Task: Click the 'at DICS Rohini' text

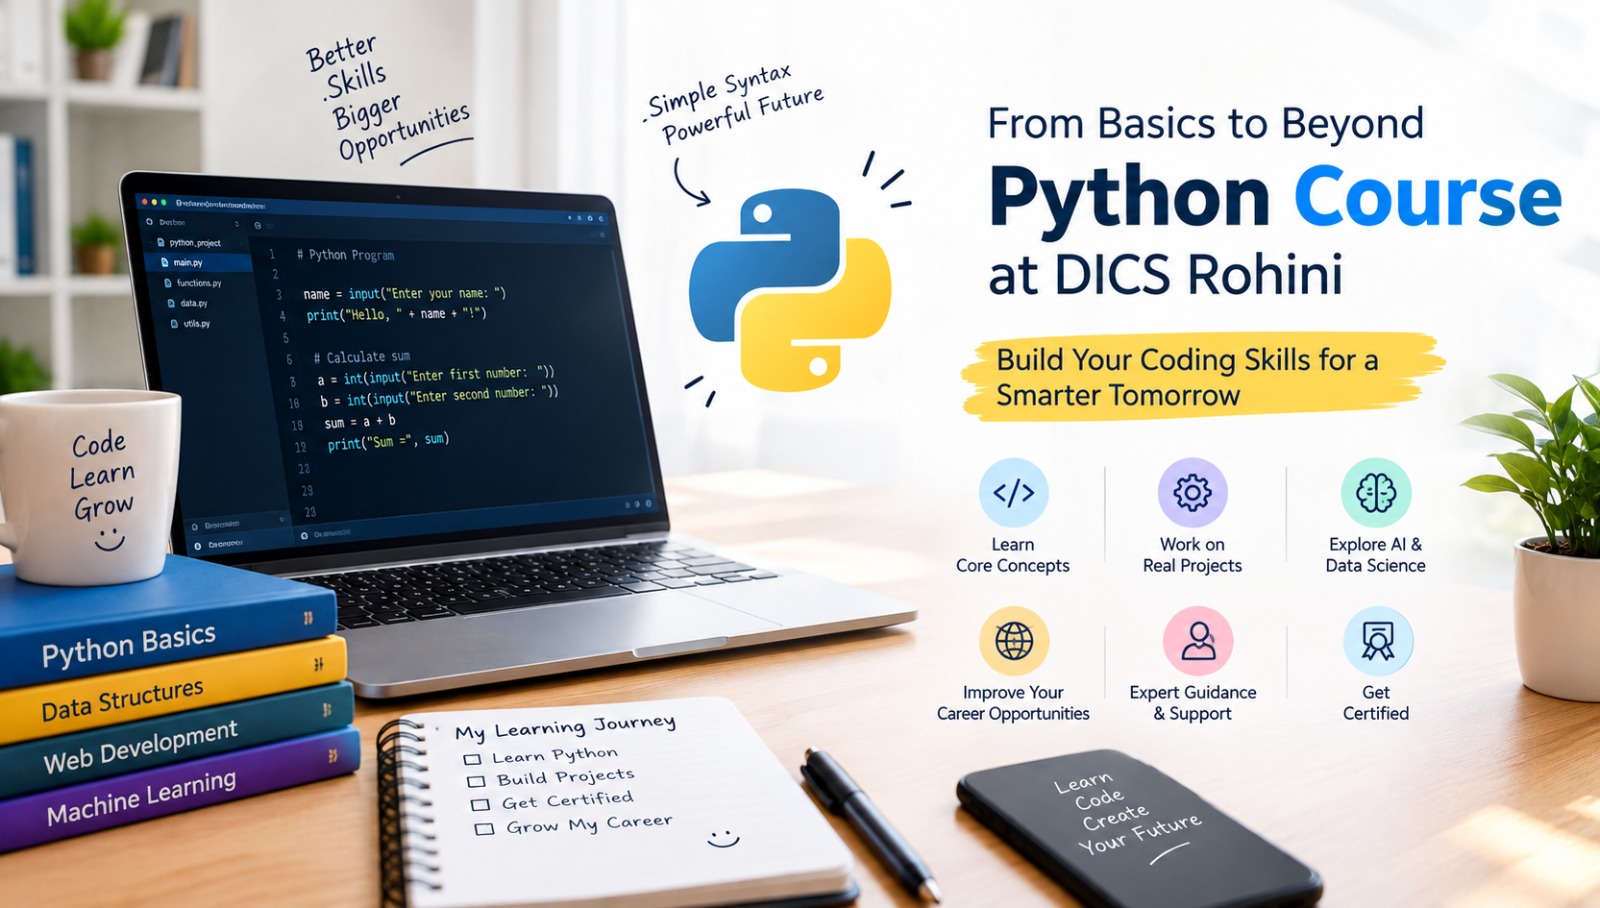Action: (x=1166, y=275)
